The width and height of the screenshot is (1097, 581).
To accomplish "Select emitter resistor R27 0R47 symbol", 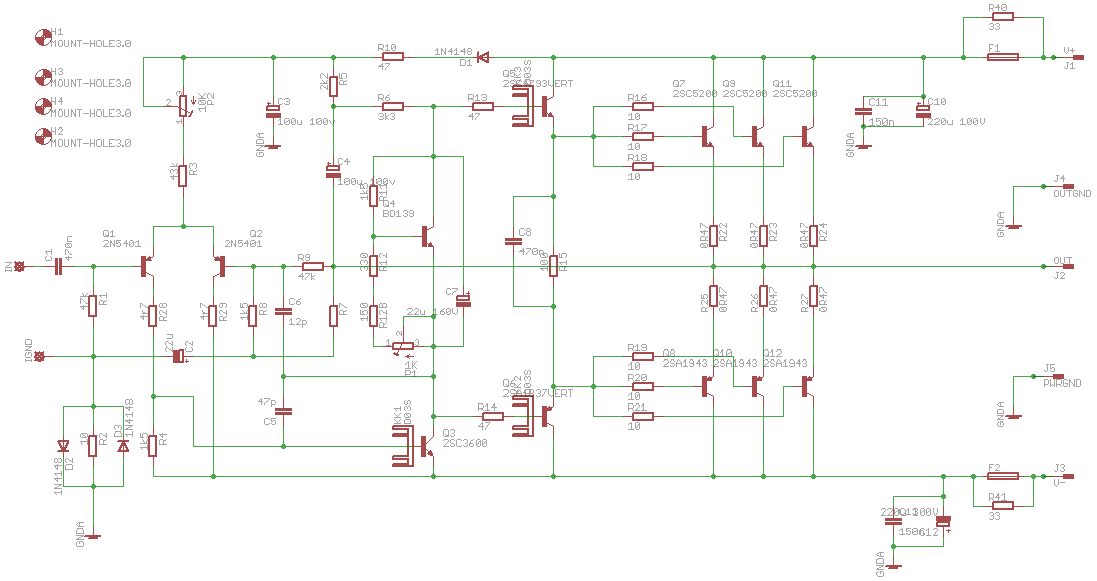I will pos(814,296).
